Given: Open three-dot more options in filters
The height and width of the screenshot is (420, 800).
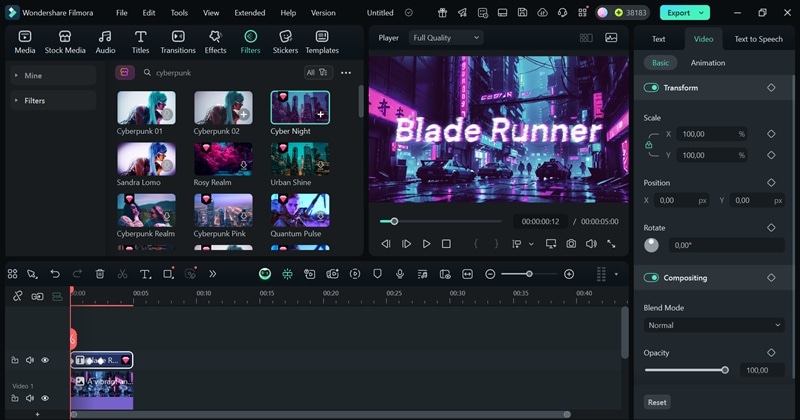Looking at the screenshot, I should tap(346, 72).
